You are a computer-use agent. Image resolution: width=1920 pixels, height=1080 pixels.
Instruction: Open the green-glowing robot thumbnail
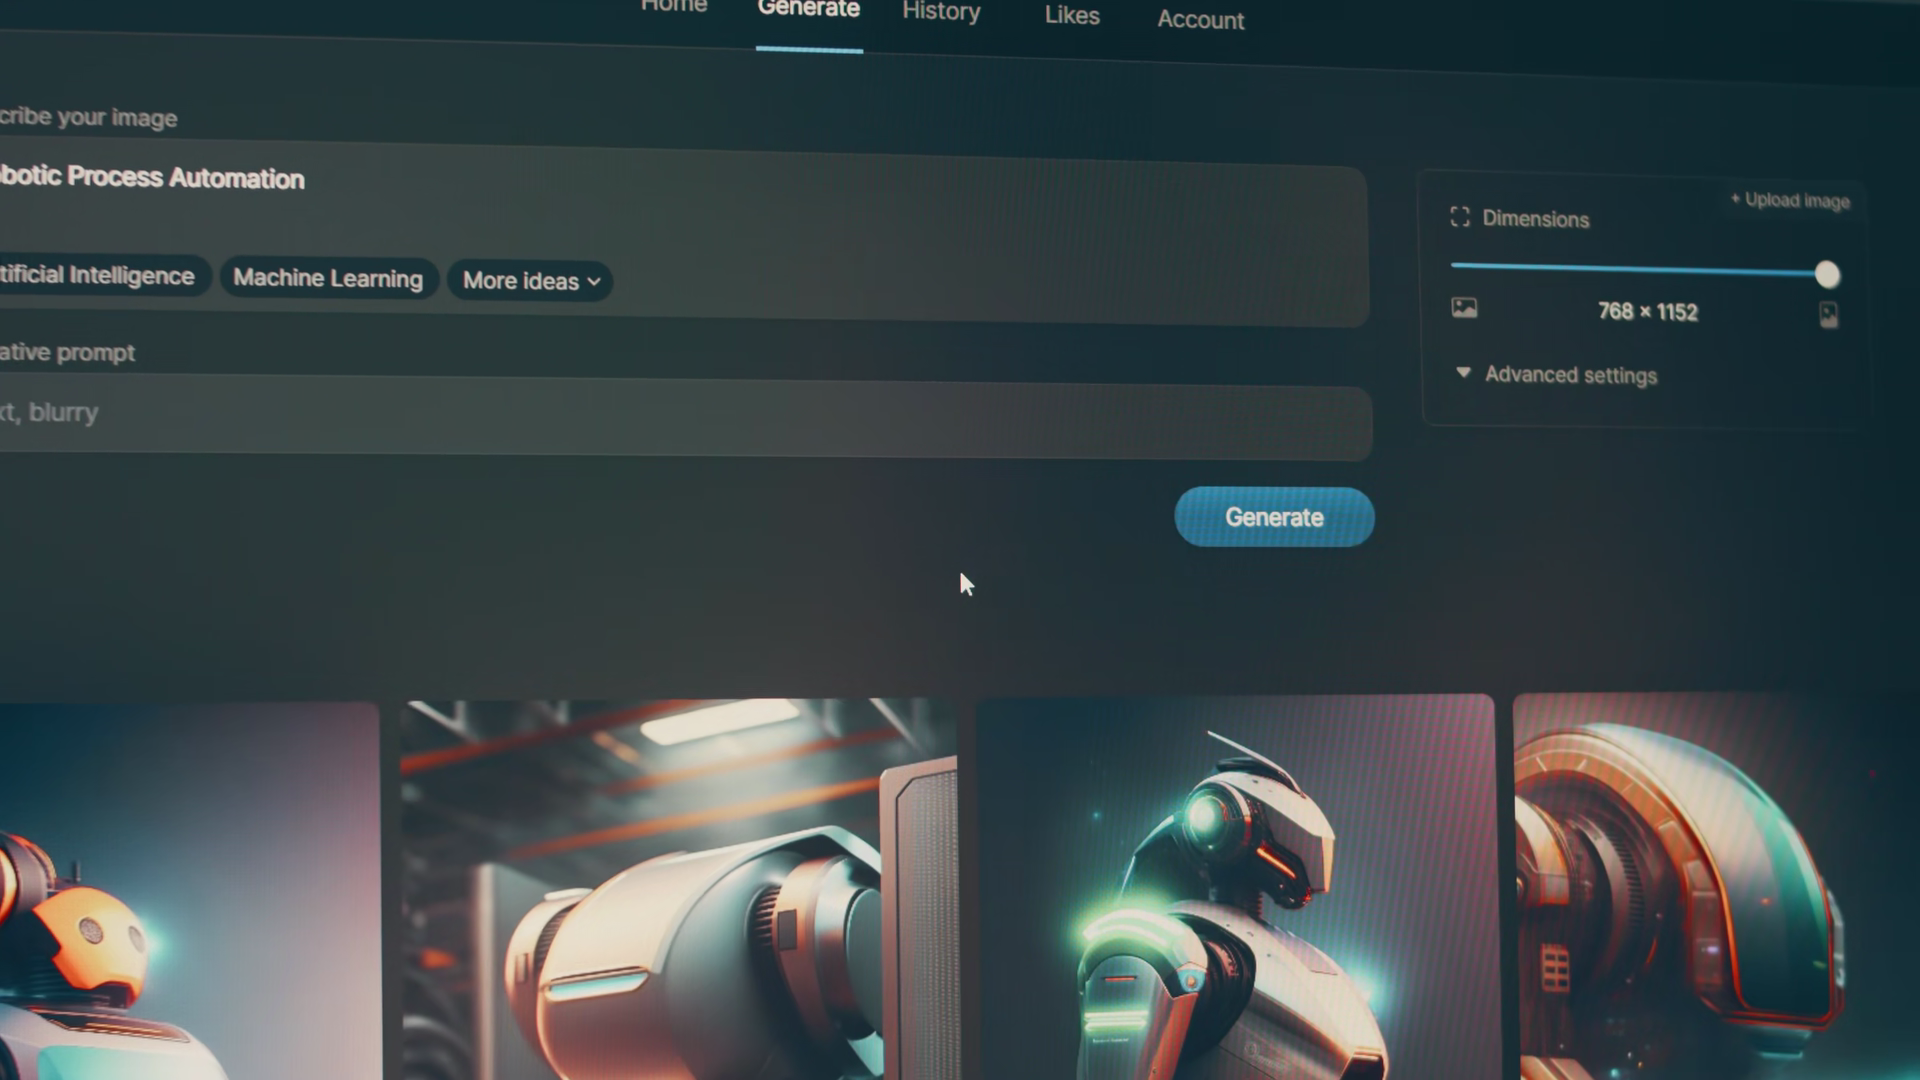[x=1234, y=890]
